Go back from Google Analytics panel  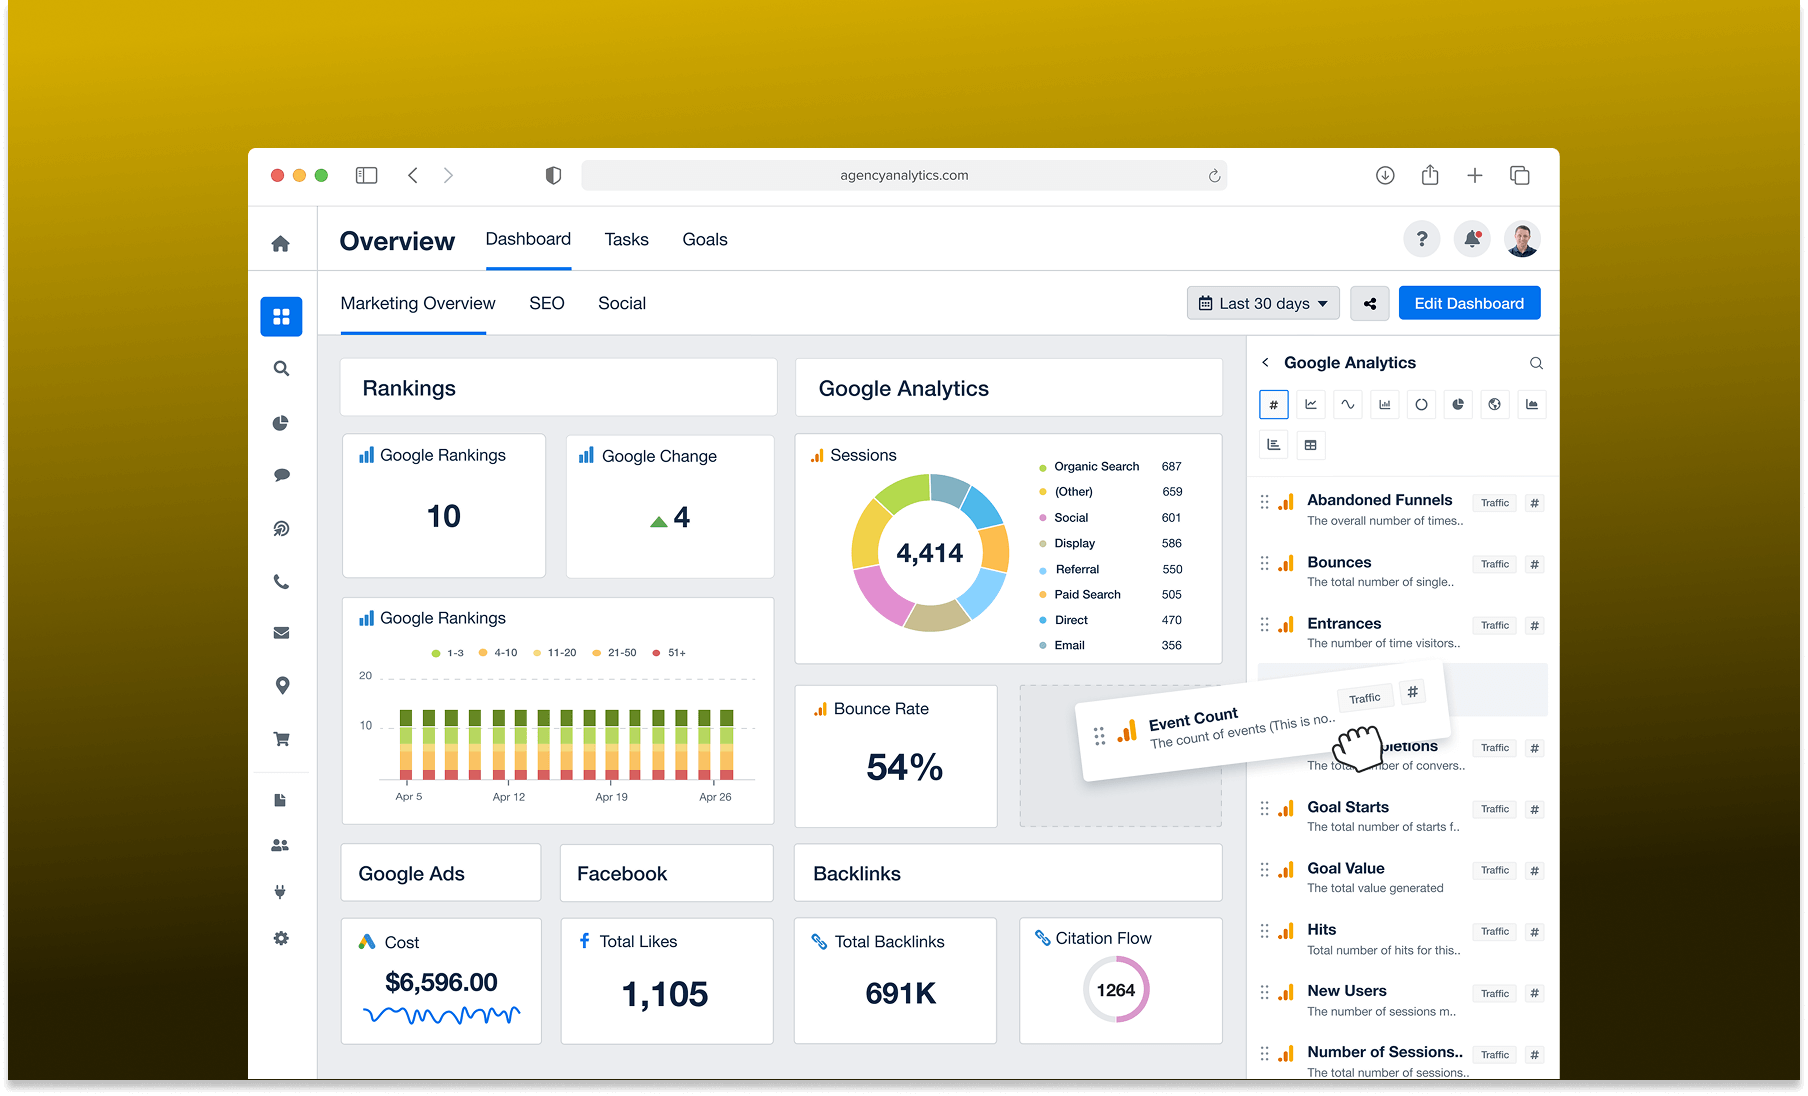tap(1265, 363)
